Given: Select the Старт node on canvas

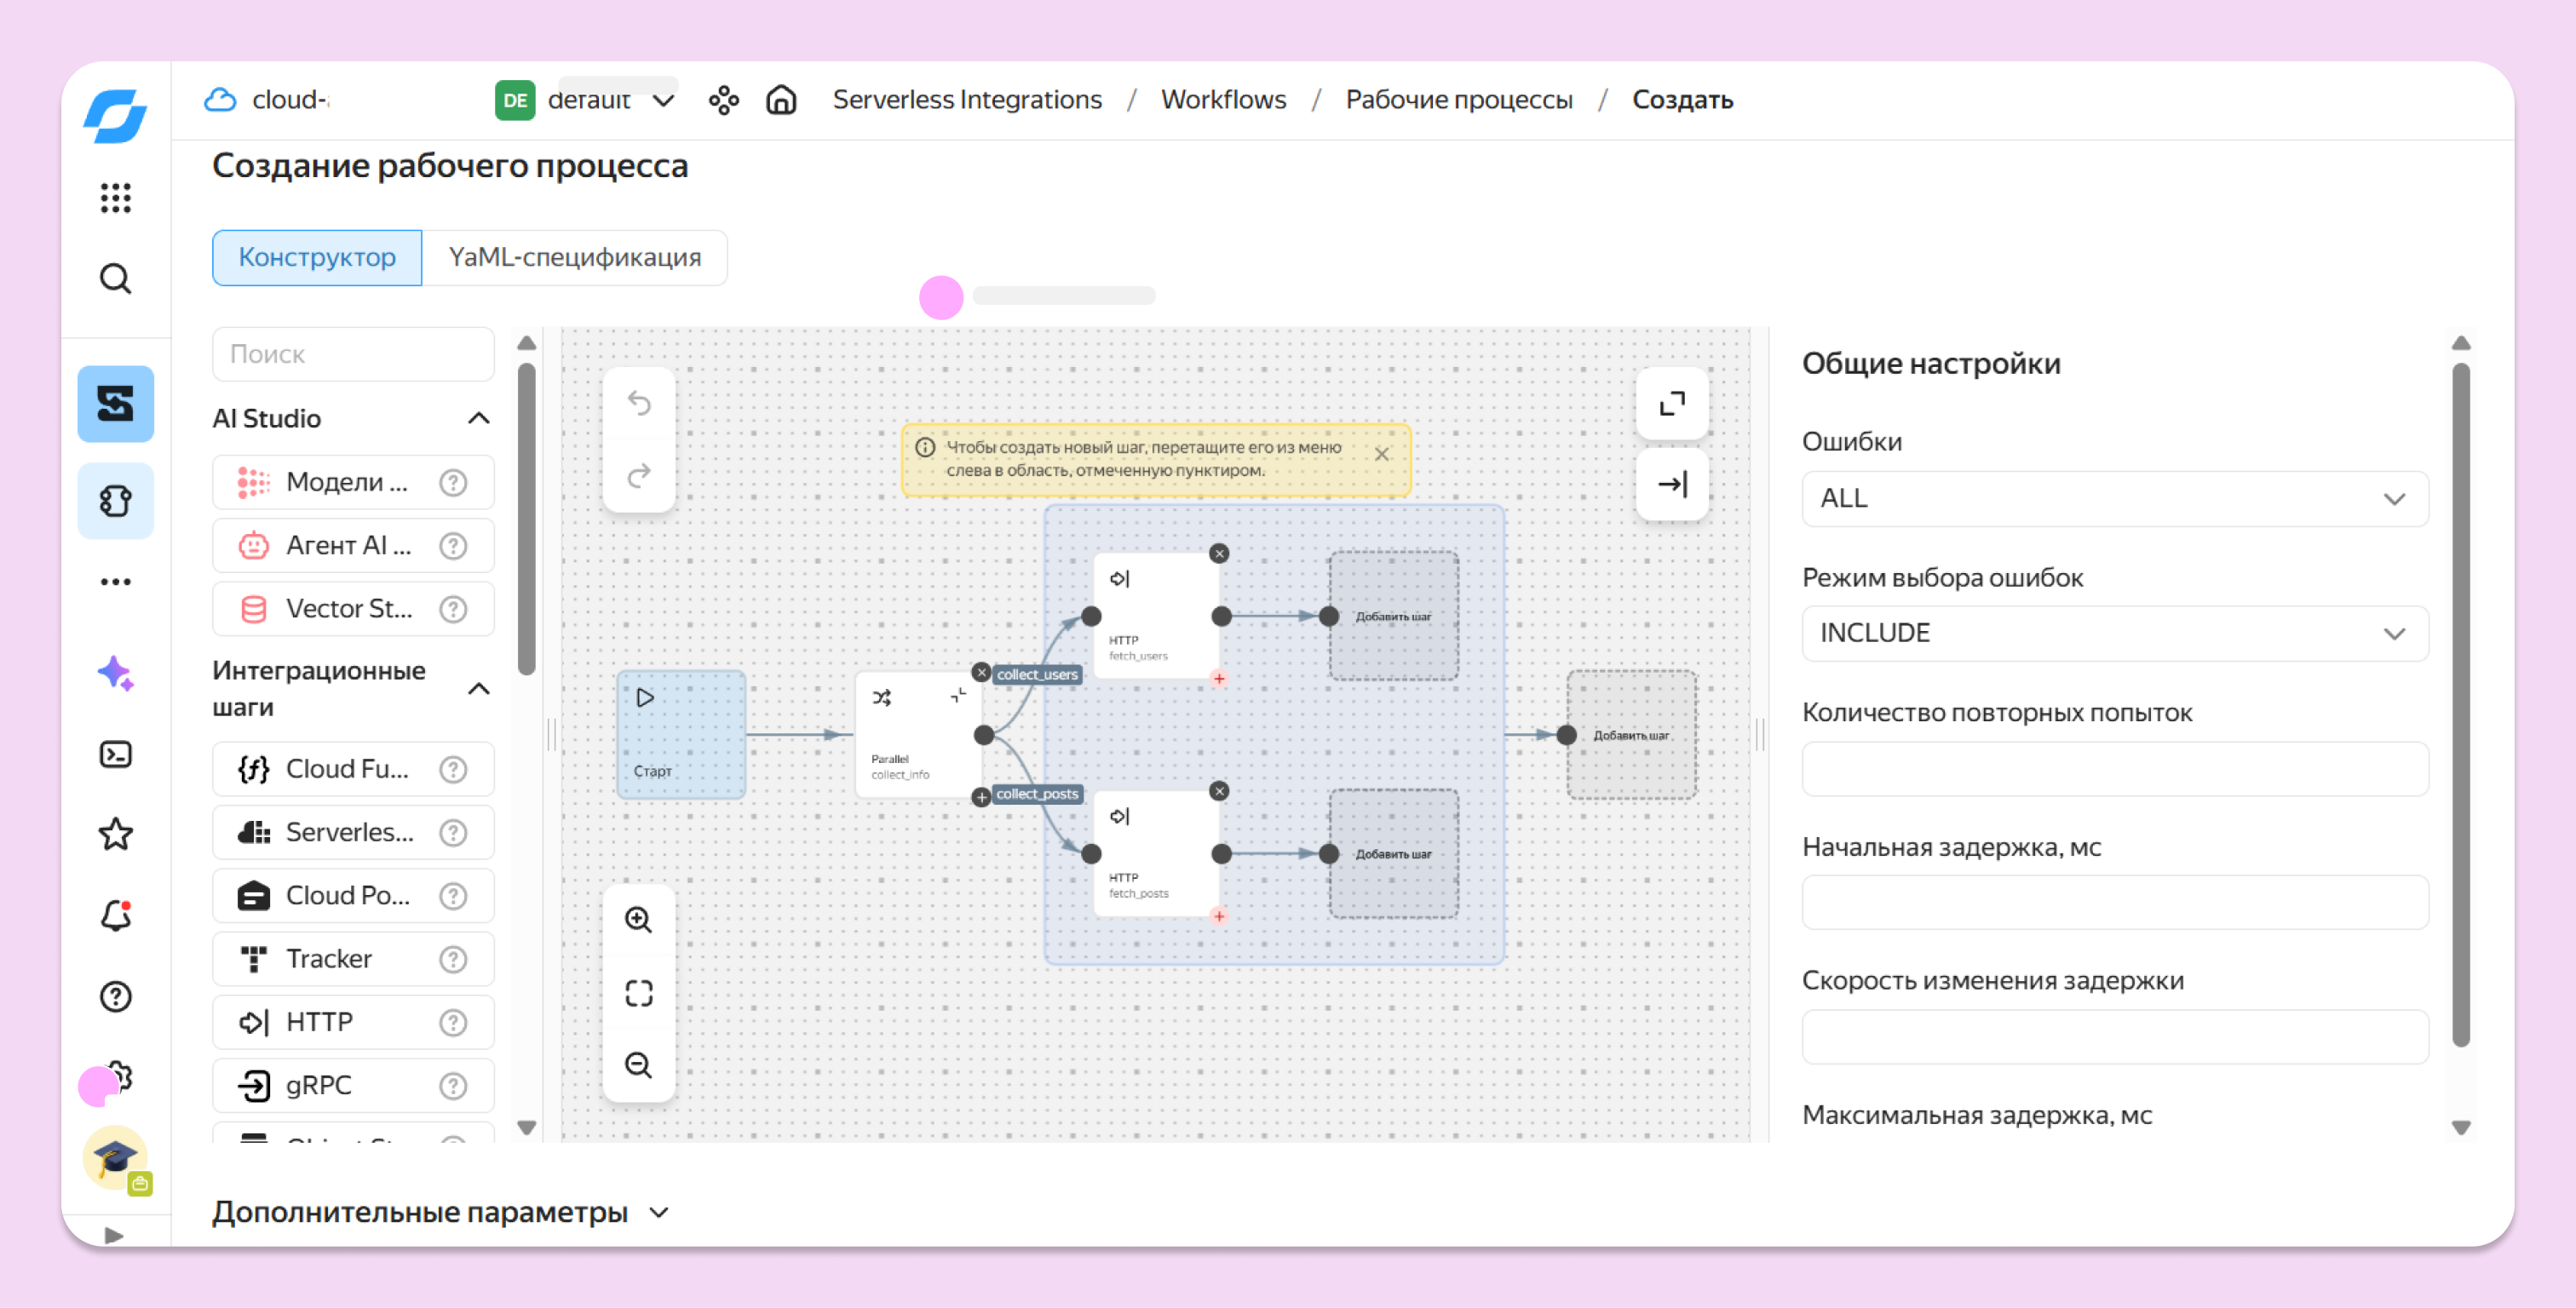Looking at the screenshot, I should 680,734.
